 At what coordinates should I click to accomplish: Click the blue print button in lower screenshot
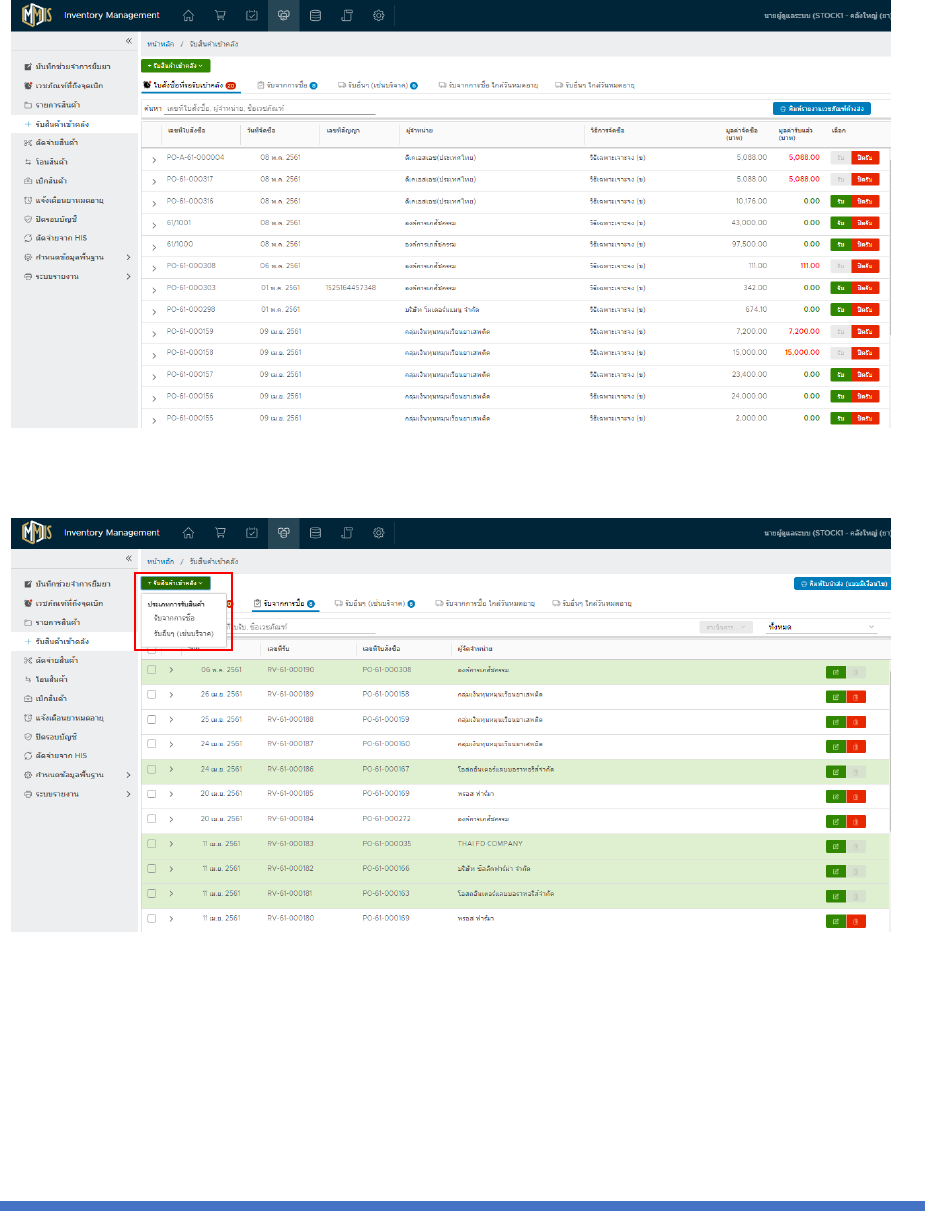(843, 582)
